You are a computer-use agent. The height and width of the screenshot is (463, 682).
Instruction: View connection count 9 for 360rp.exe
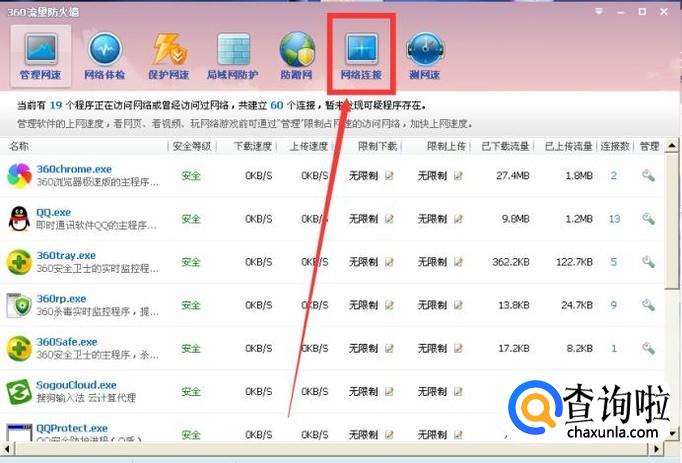pyautogui.click(x=613, y=305)
